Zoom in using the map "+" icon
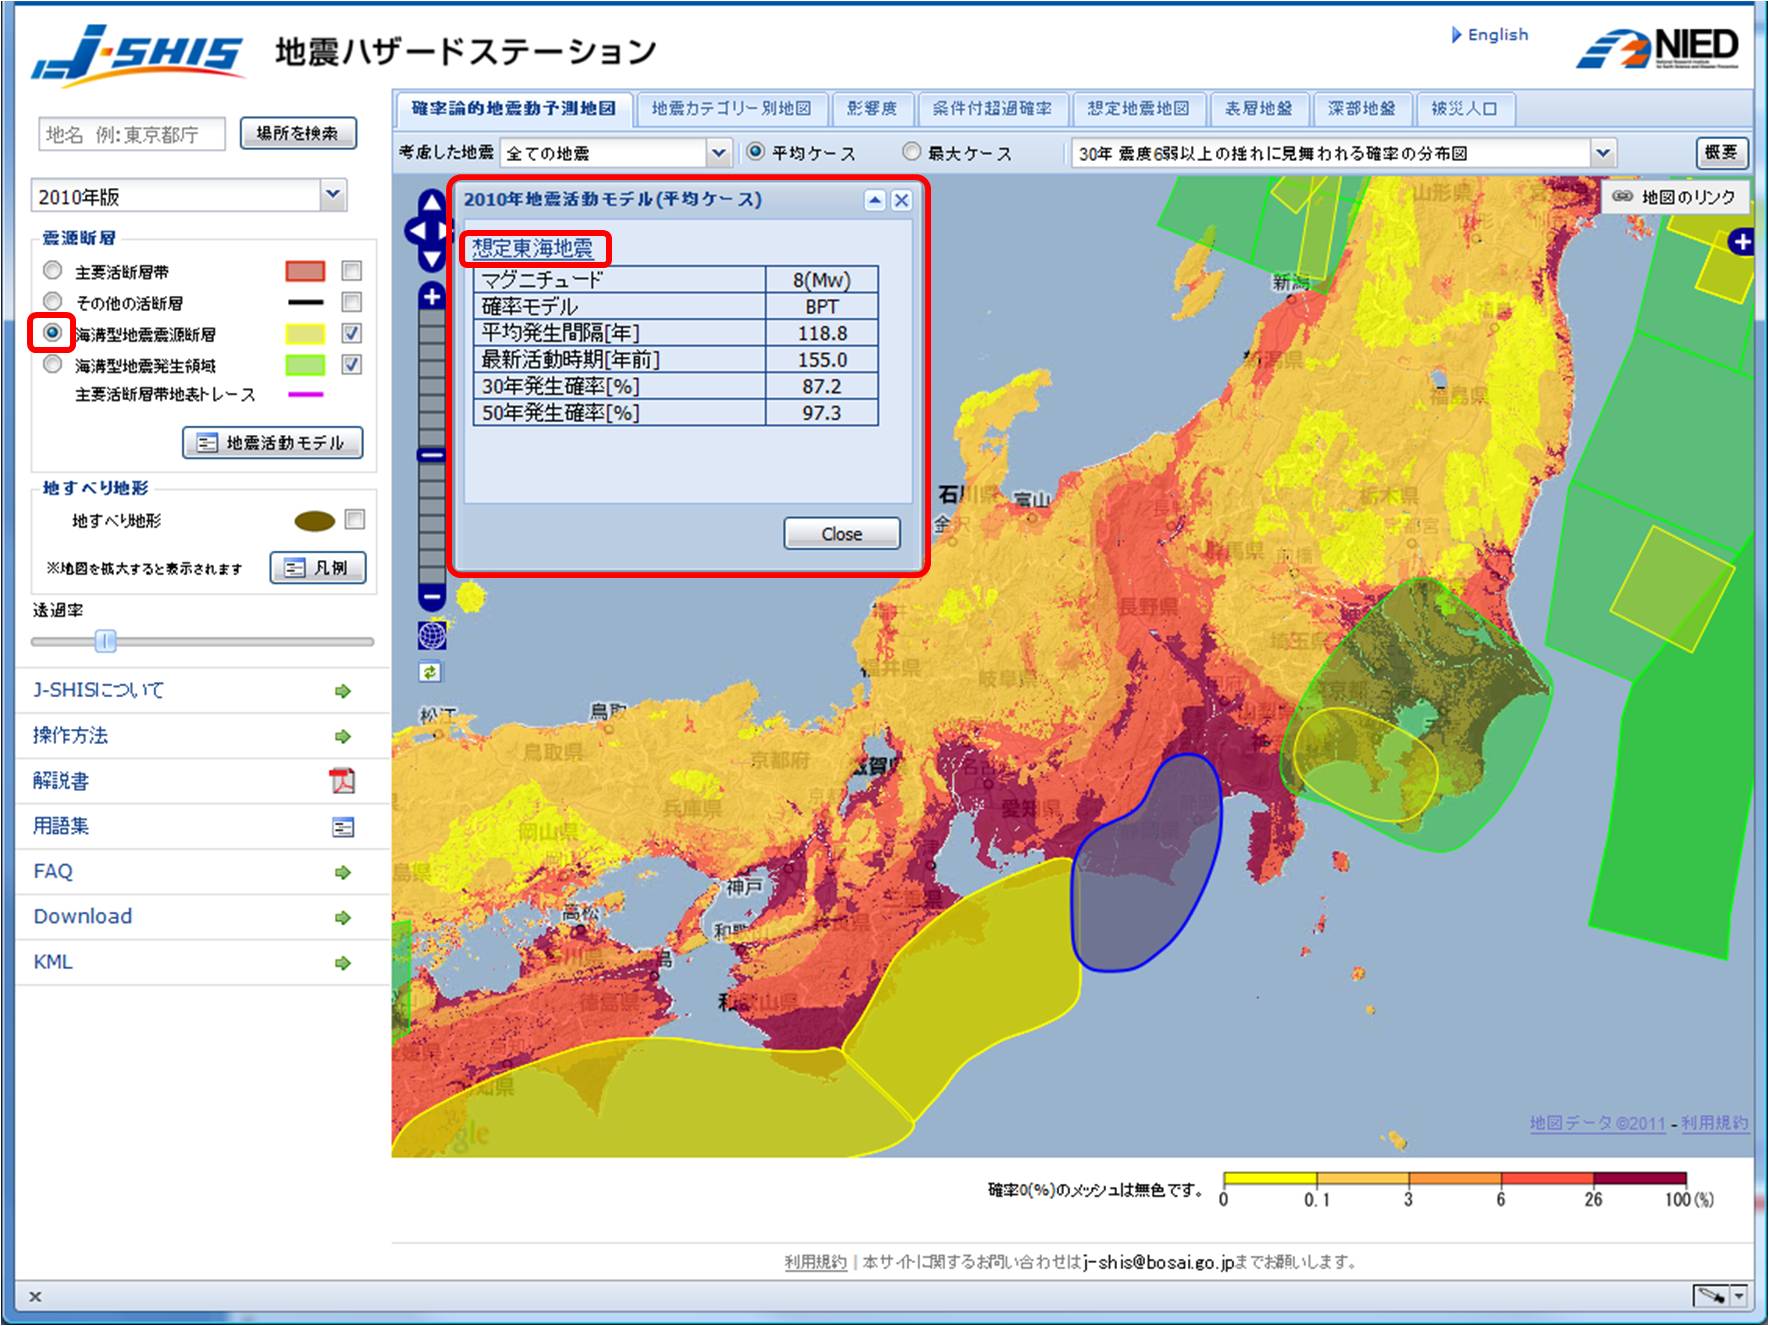 pyautogui.click(x=430, y=296)
